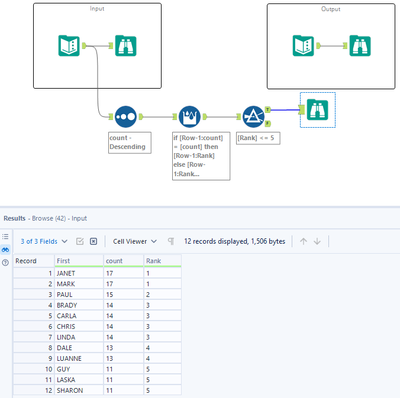Open the 3 of 3 Fields dropdown
400x398 pixels.
click(44, 241)
